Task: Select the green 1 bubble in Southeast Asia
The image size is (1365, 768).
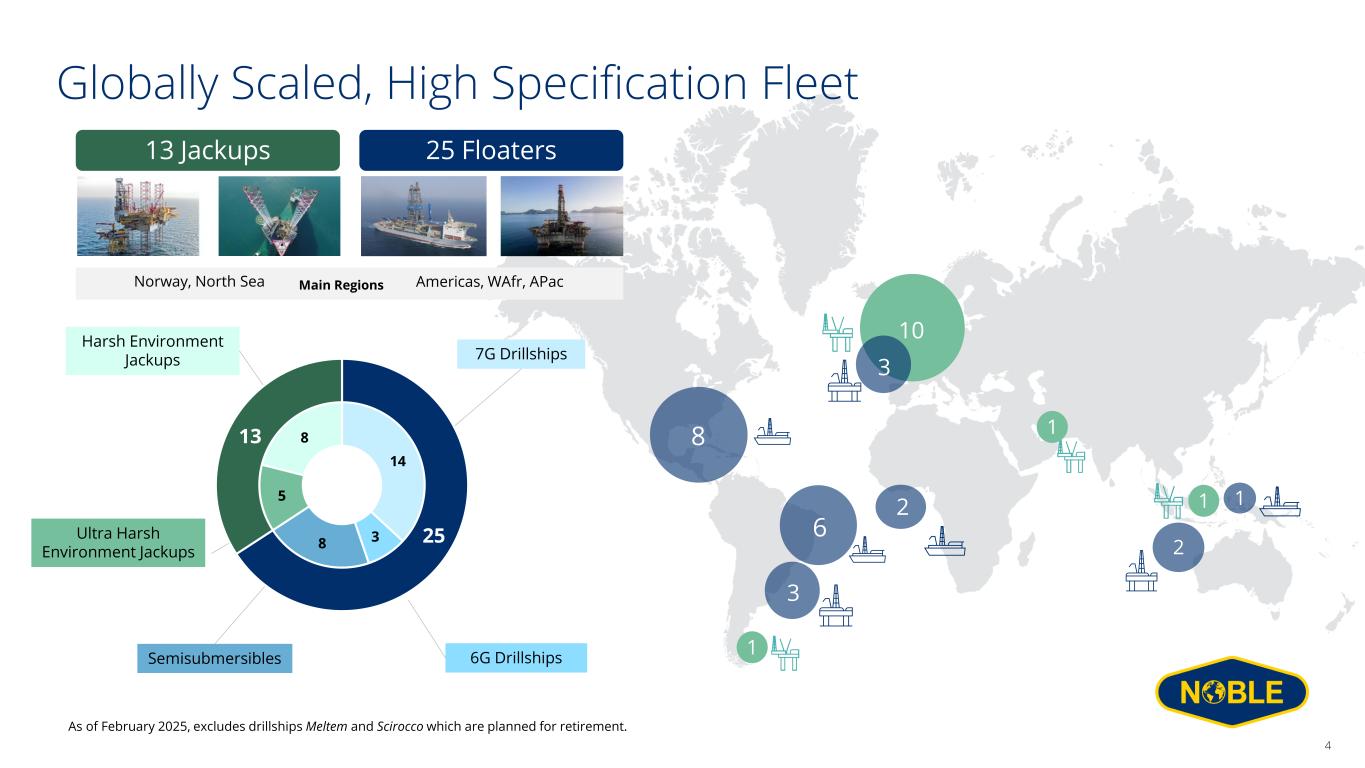Action: [x=1203, y=500]
